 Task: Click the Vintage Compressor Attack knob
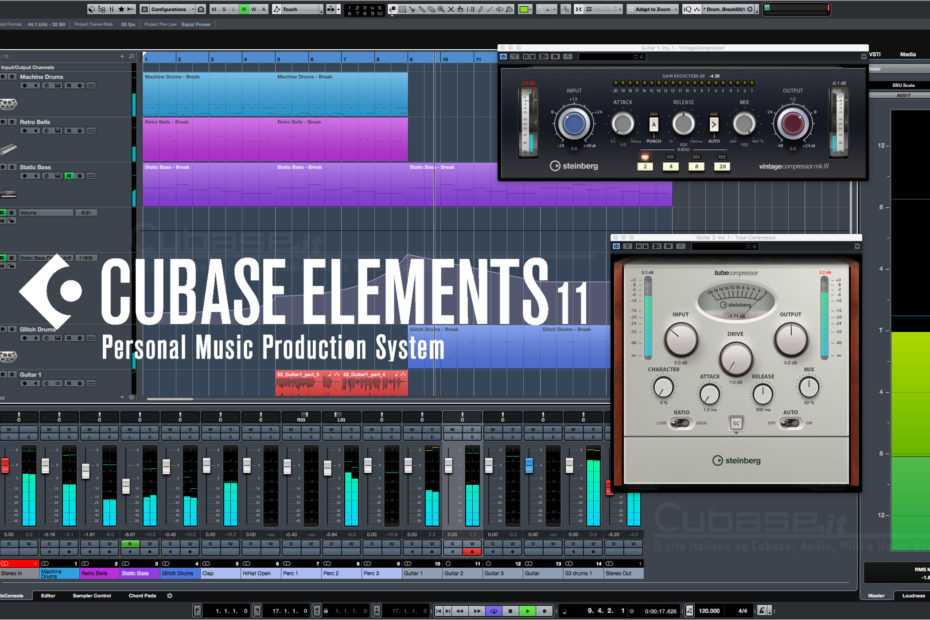tap(622, 124)
